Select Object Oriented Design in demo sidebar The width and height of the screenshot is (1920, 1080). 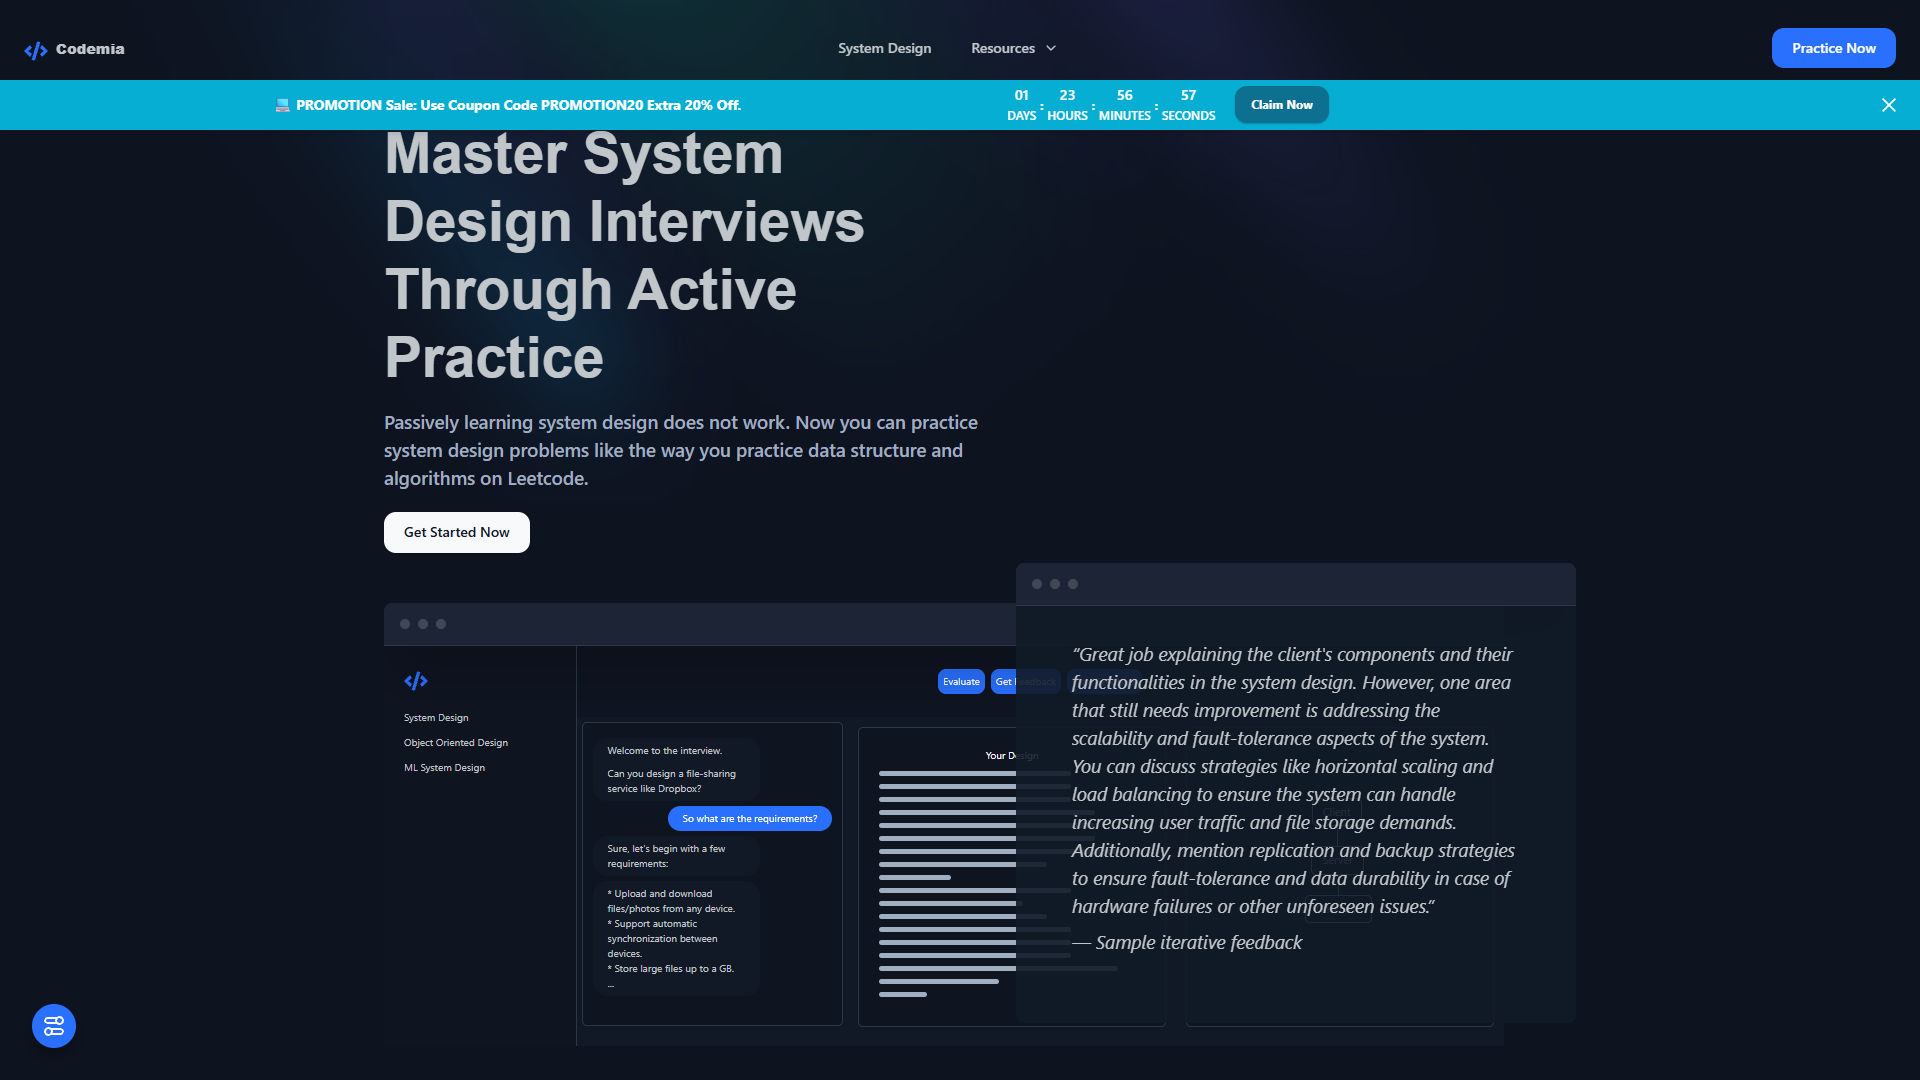(x=456, y=743)
